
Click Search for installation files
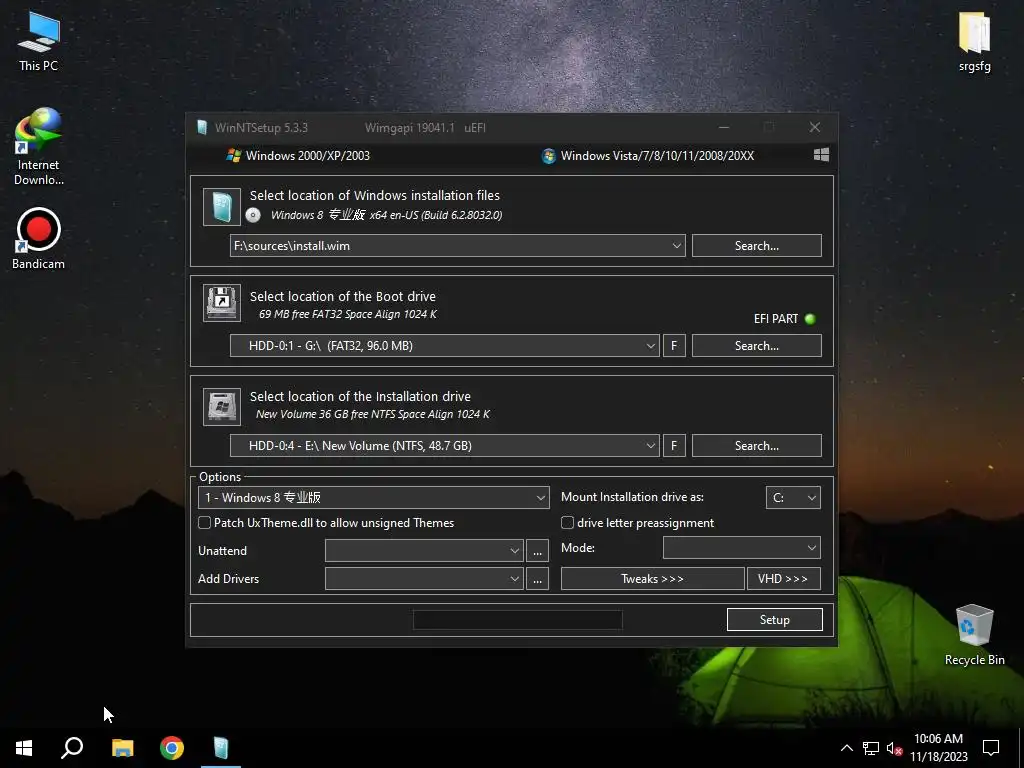tap(756, 246)
